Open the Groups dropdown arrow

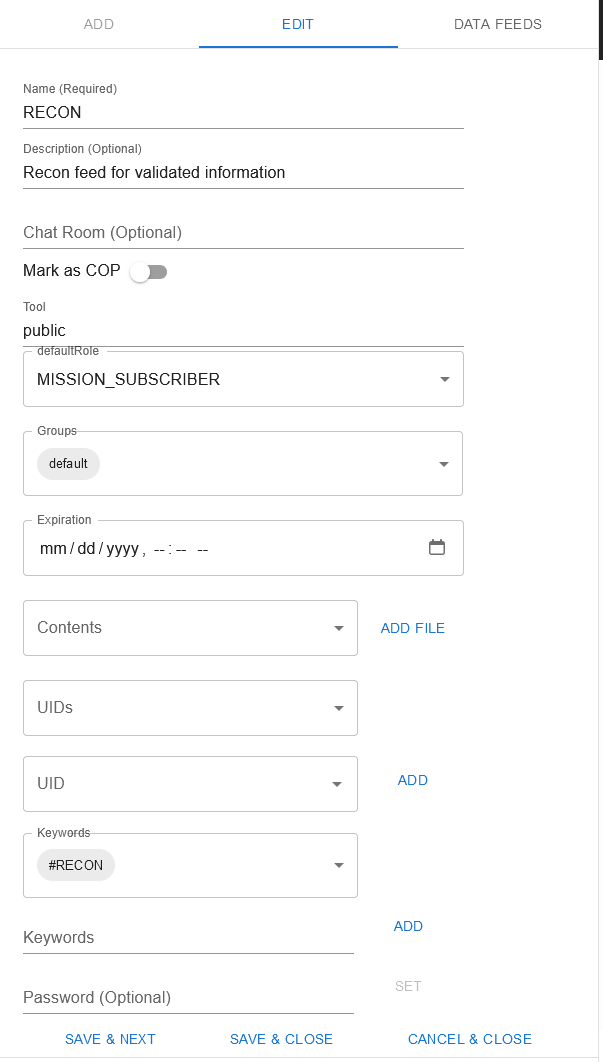pos(444,464)
